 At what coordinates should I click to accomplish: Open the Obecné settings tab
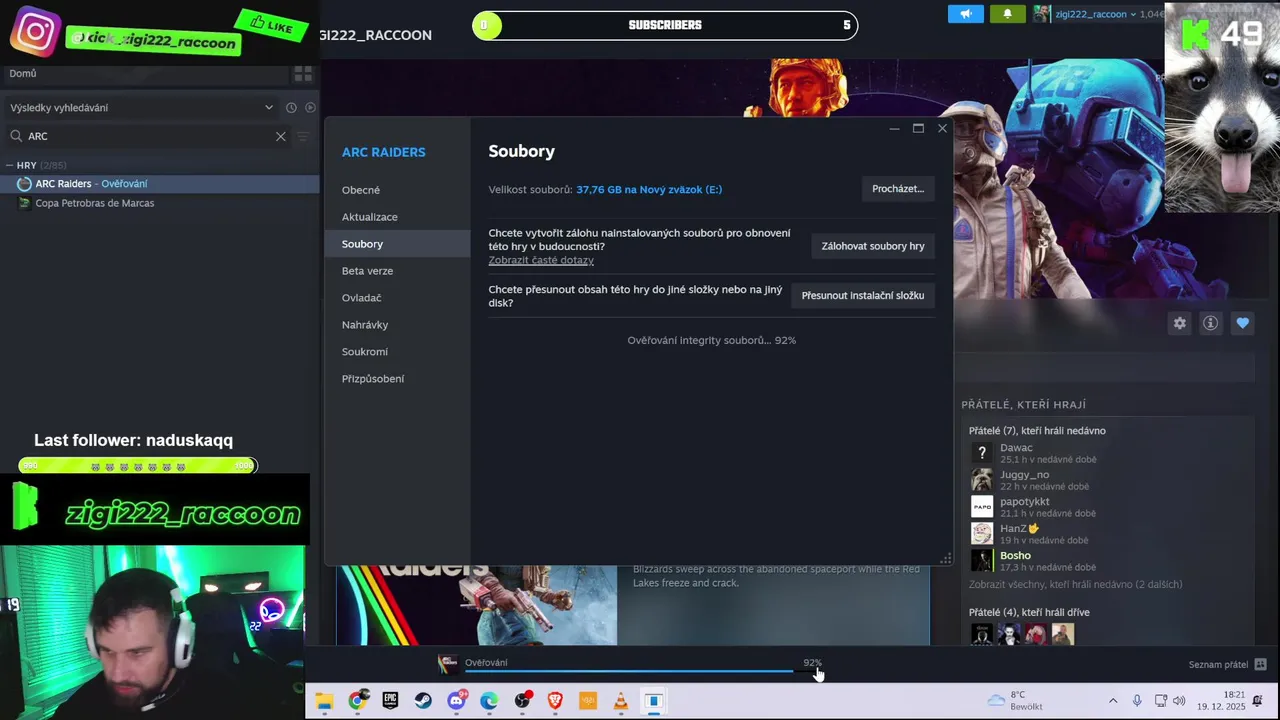pyautogui.click(x=361, y=190)
